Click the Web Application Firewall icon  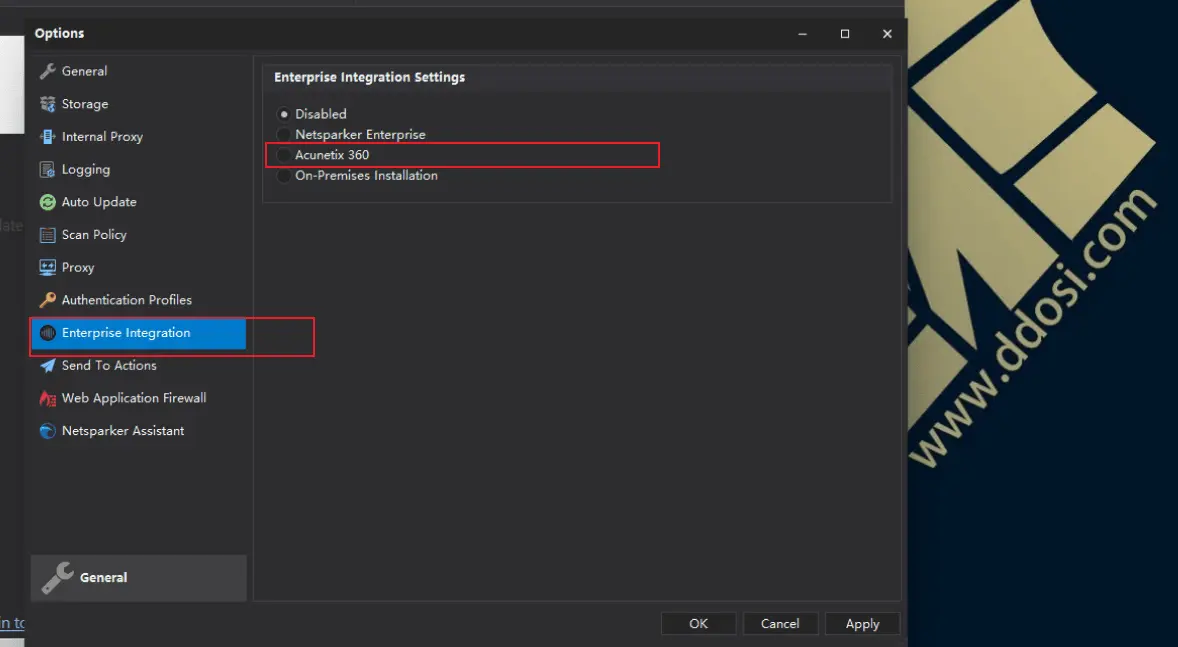[47, 398]
